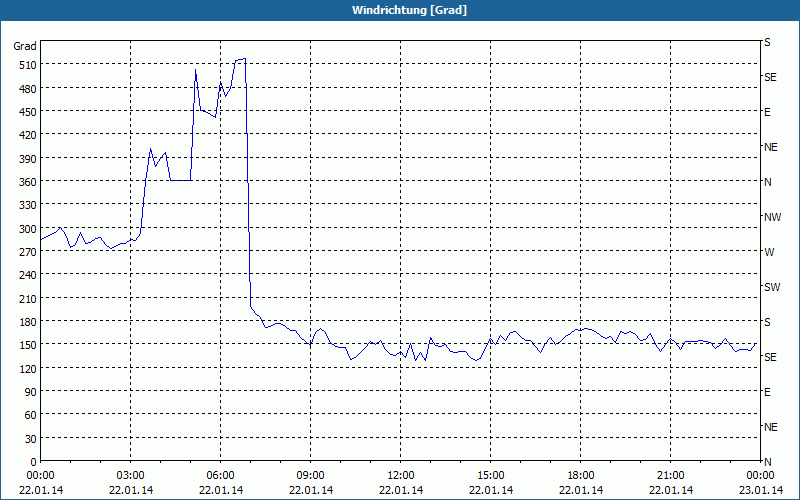Viewport: 800px width, 500px height.
Task: Select the 23.01.14 date label
Action: pos(760,490)
